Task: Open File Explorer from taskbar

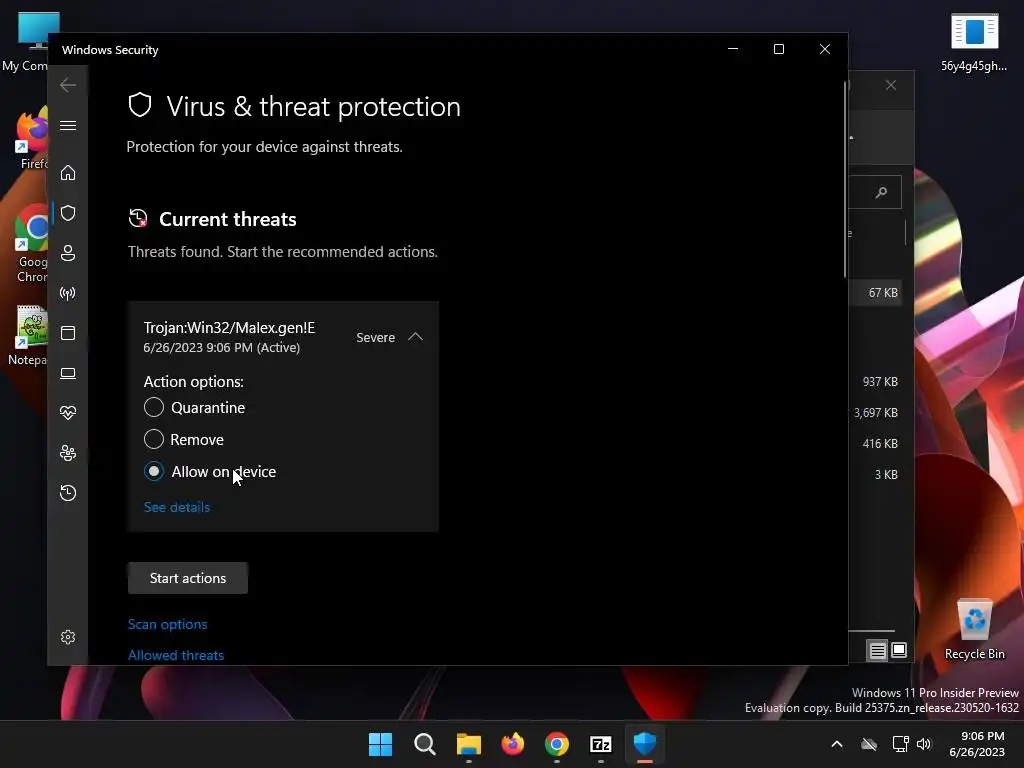Action: [468, 744]
